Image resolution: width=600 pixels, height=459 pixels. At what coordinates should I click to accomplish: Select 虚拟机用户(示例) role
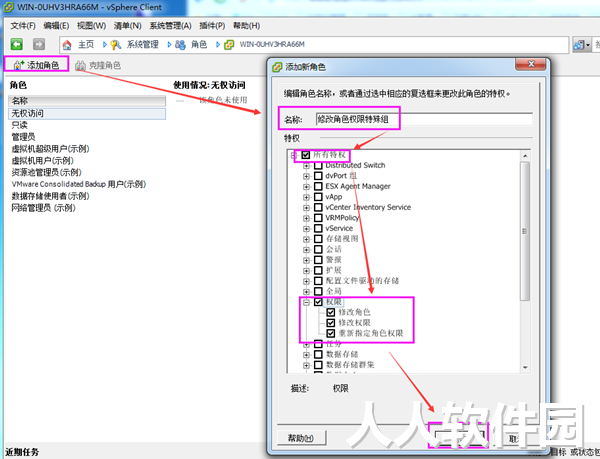[x=42, y=161]
